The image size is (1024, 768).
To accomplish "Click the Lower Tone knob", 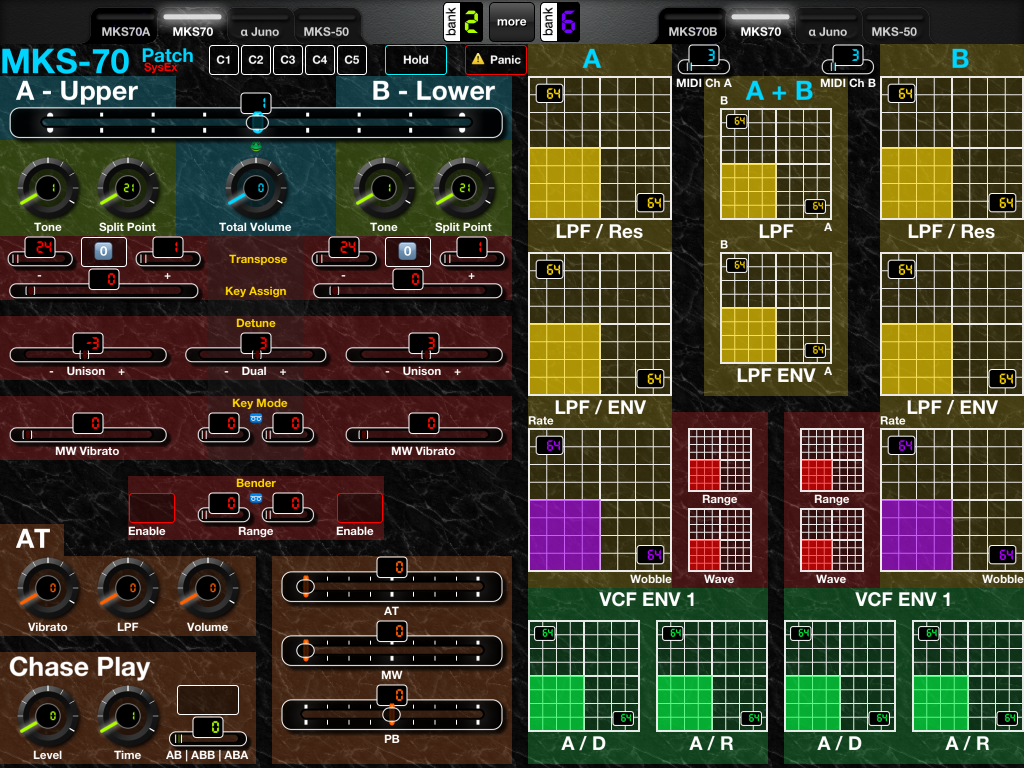I will coord(383,189).
